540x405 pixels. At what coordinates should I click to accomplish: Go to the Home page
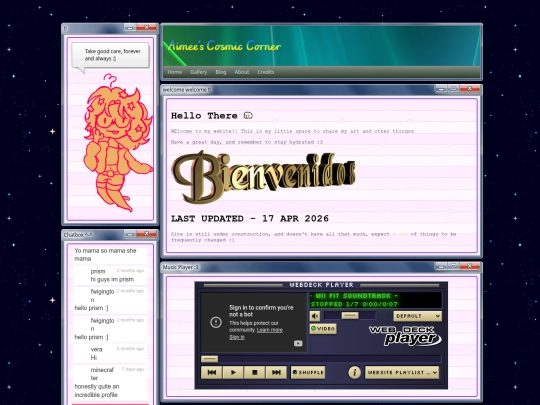[x=175, y=72]
